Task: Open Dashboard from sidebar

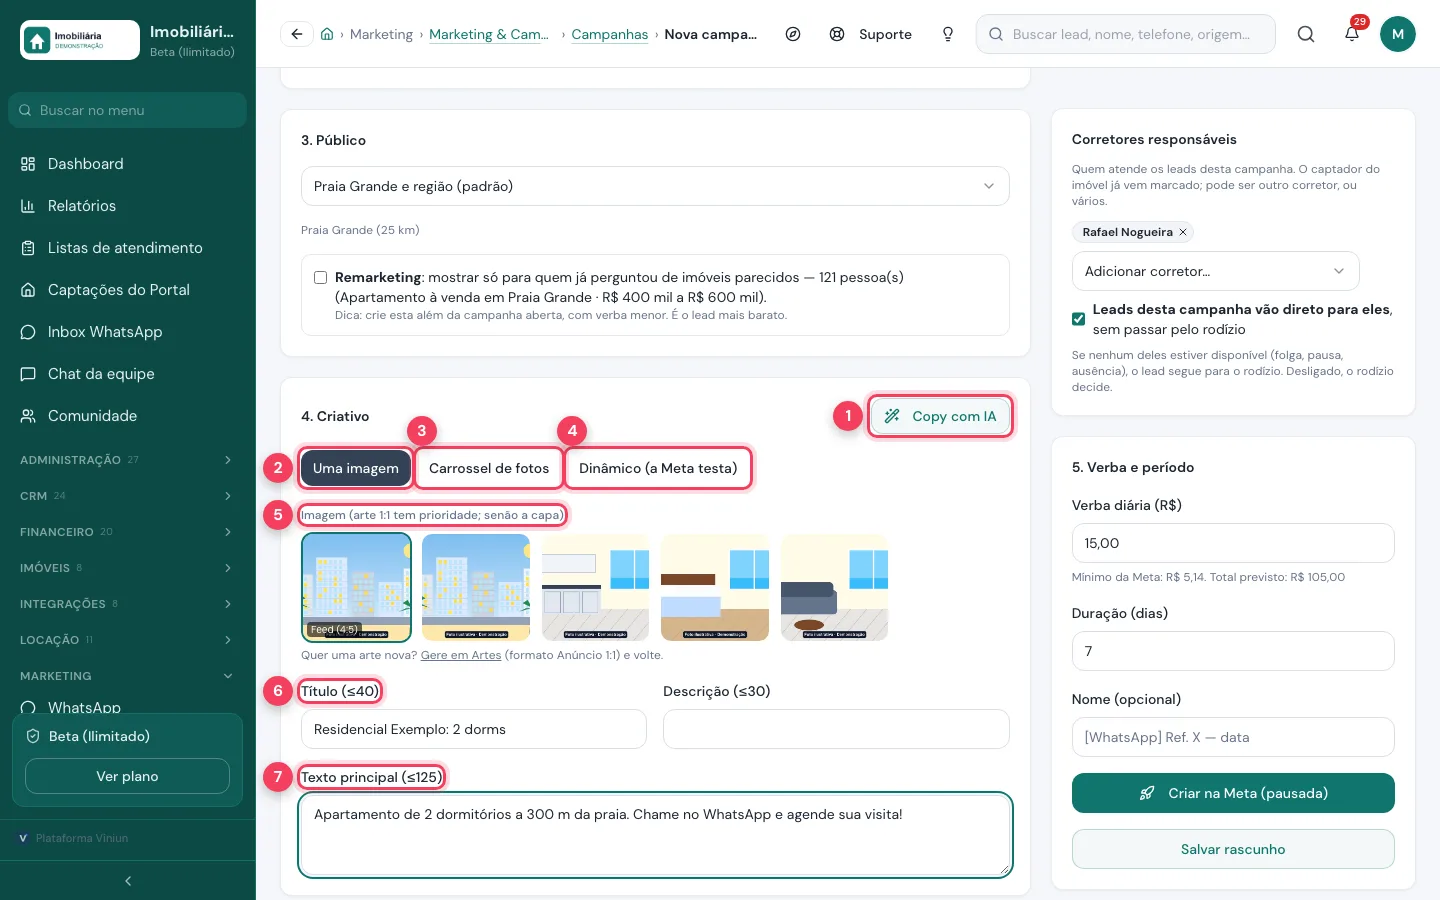Action: 128,164
